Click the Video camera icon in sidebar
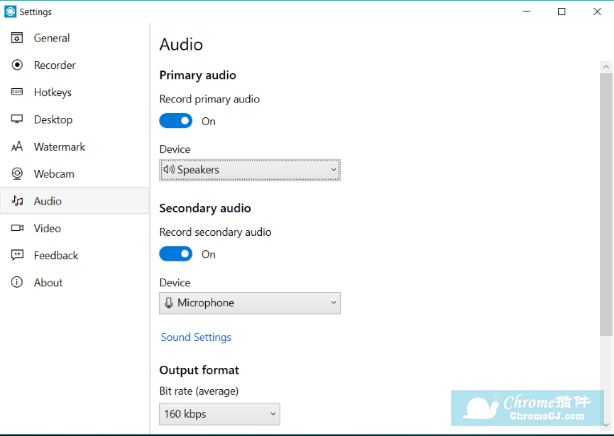The width and height of the screenshot is (614, 436). (x=16, y=228)
